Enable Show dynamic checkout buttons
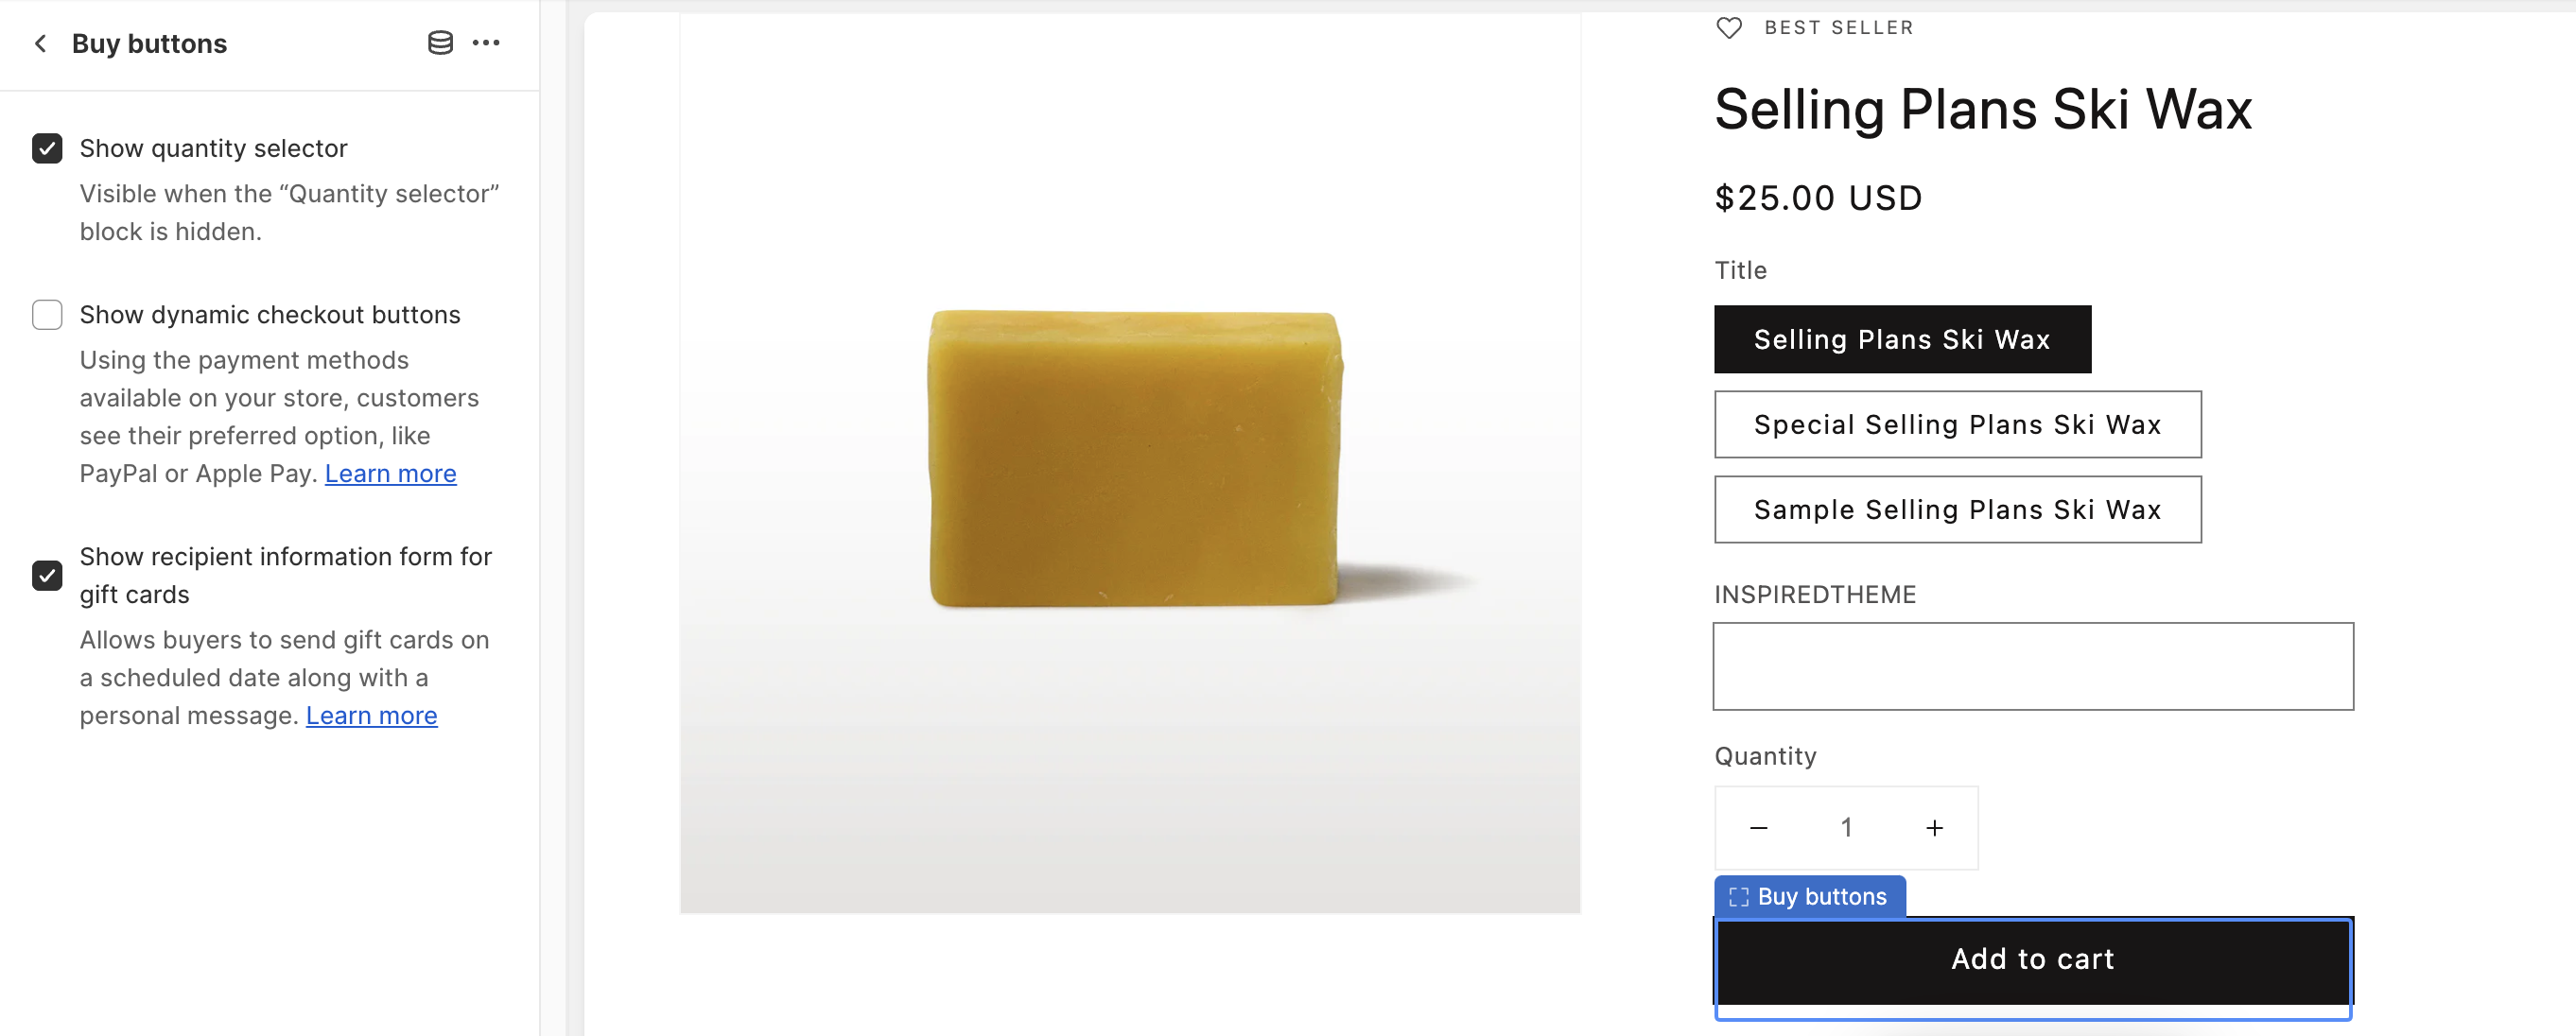Screen dimensions: 2576x1036 point(47,315)
